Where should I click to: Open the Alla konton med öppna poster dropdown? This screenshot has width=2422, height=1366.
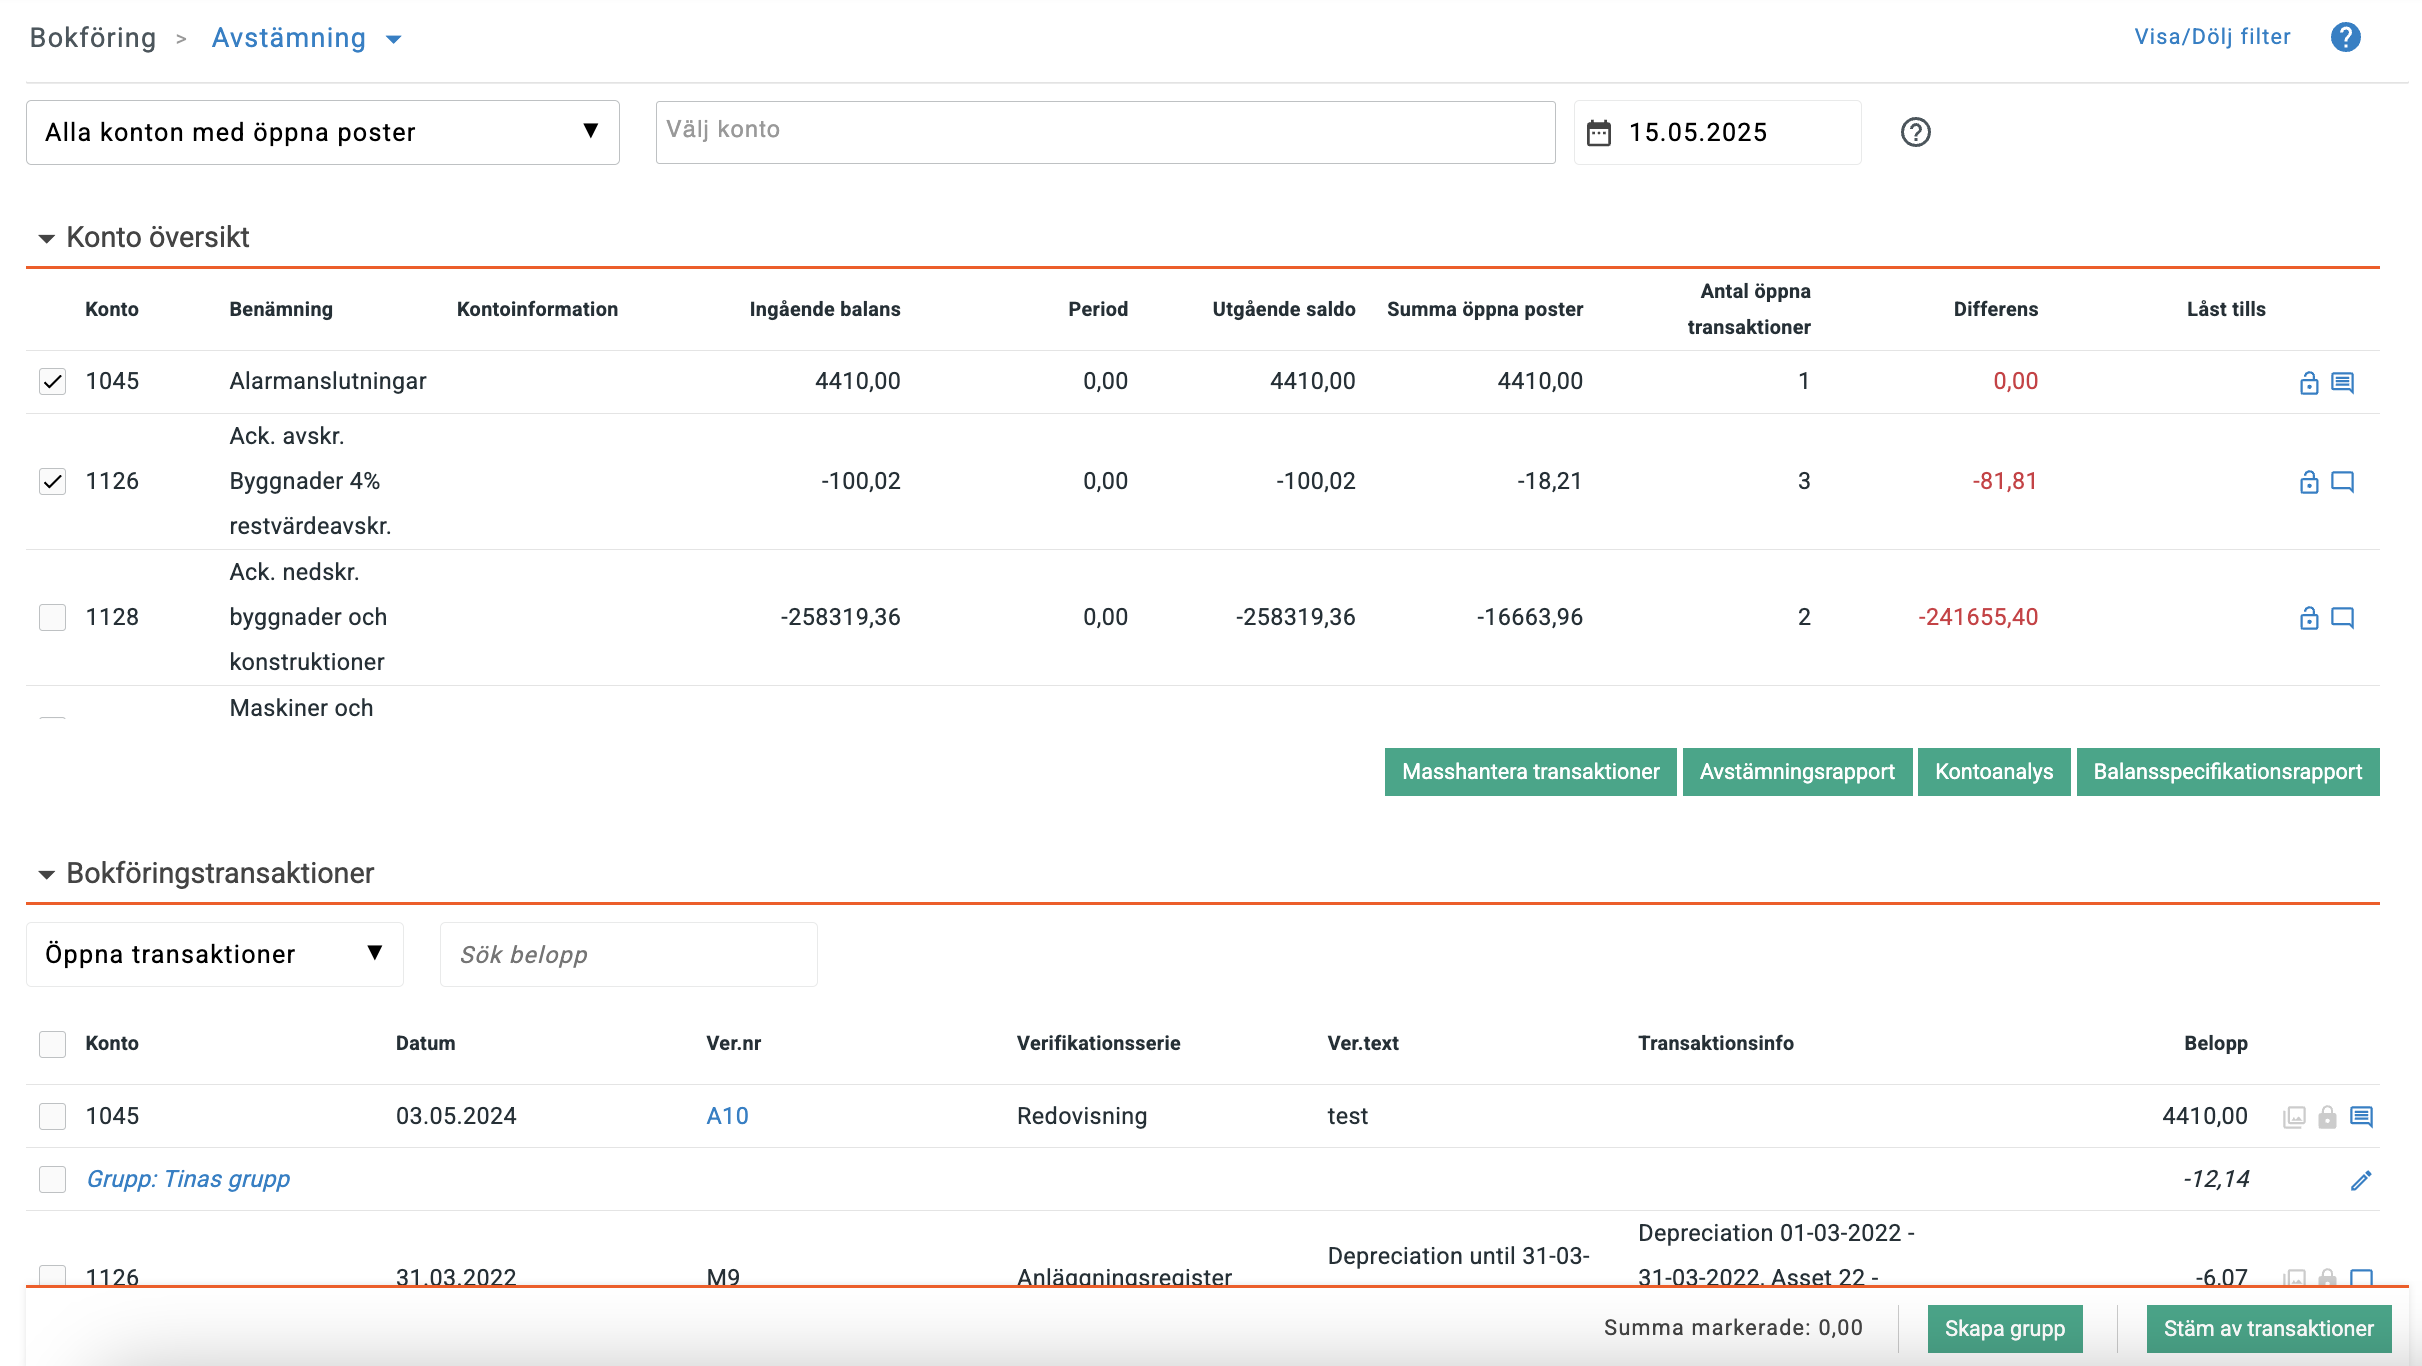[322, 132]
